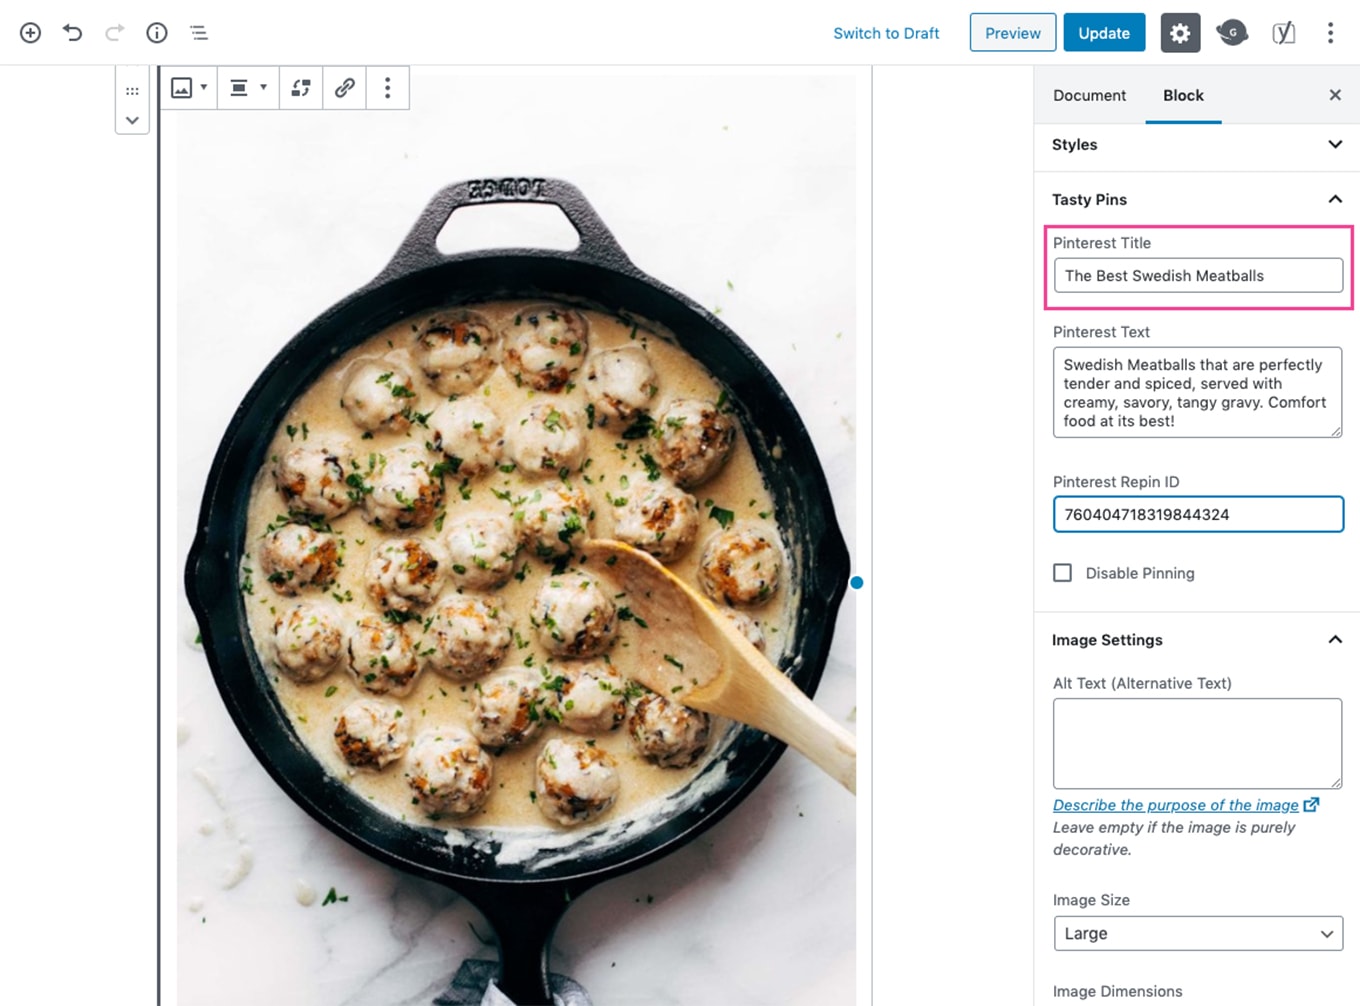Screen dimensions: 1360x1006
Task: Switch to the Document tab
Action: click(x=1089, y=95)
